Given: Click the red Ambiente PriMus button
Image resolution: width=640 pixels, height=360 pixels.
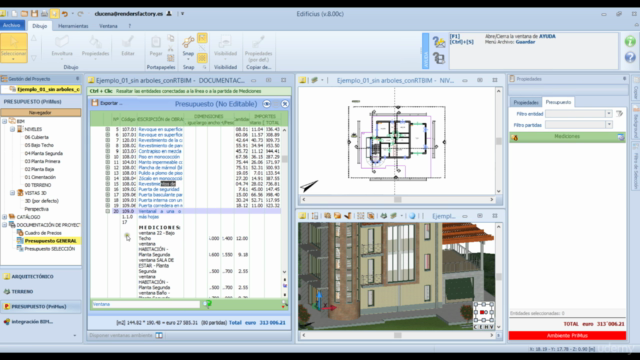Looking at the screenshot, I should coord(567,336).
